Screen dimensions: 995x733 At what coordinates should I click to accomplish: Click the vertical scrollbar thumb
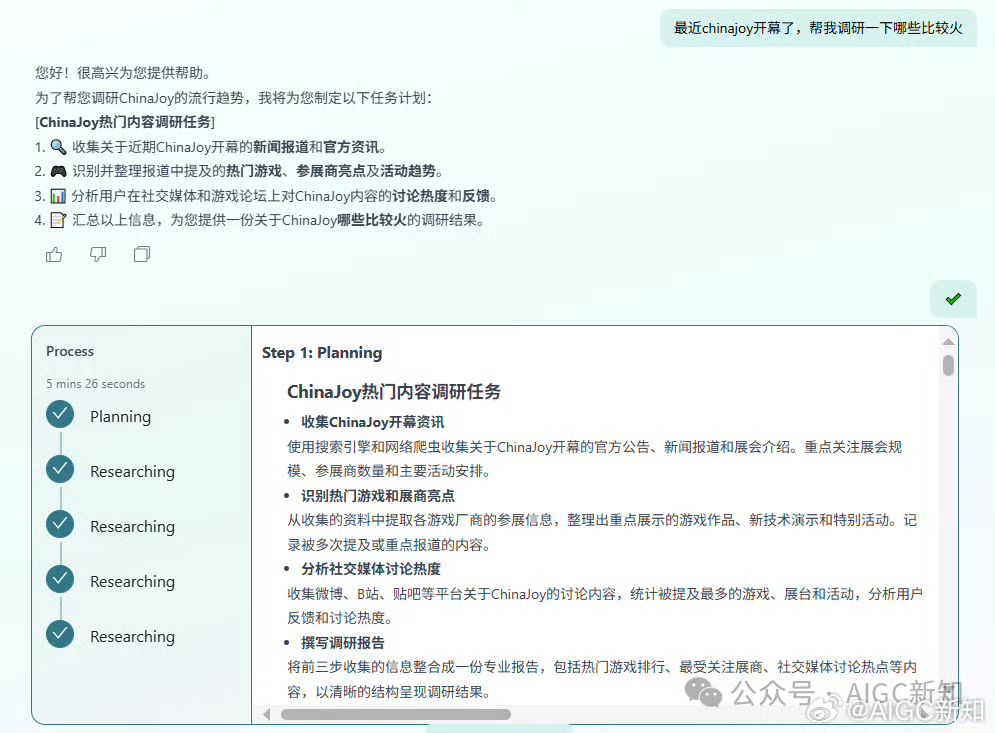pos(948,366)
